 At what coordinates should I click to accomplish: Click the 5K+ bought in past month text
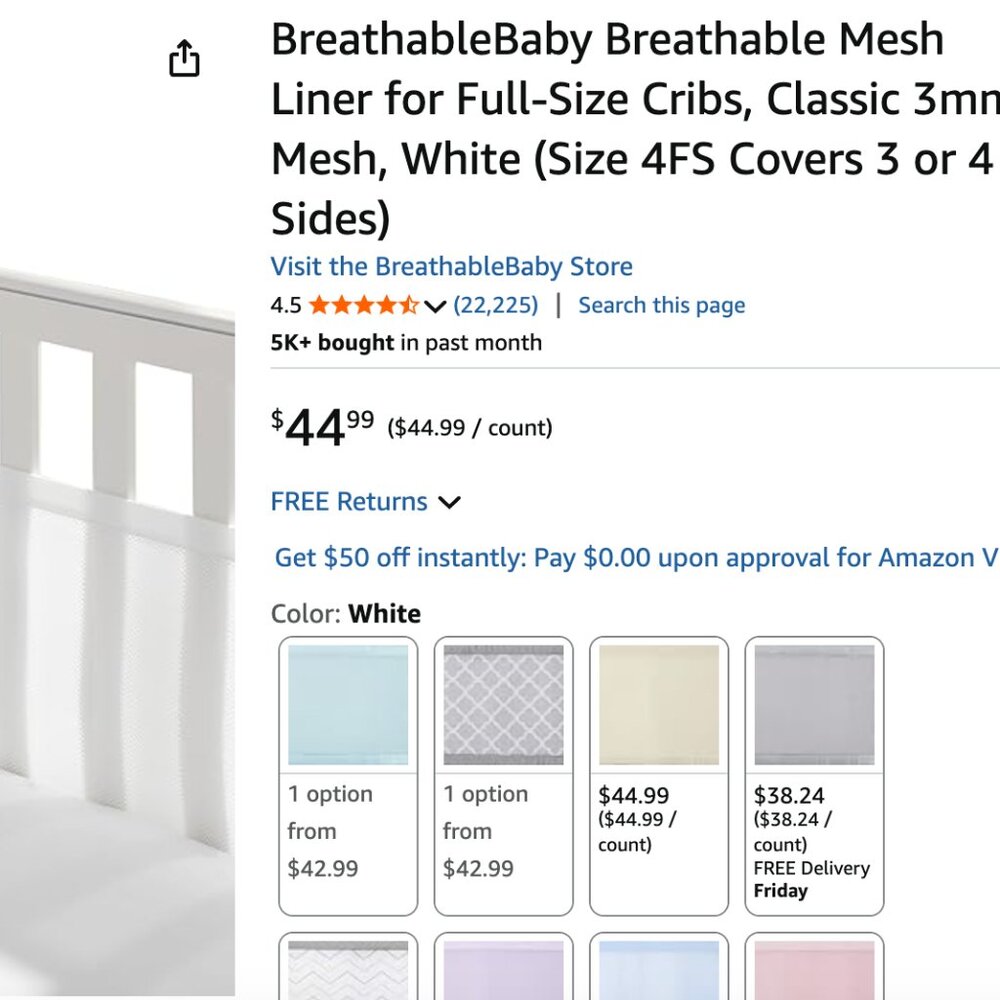point(405,342)
